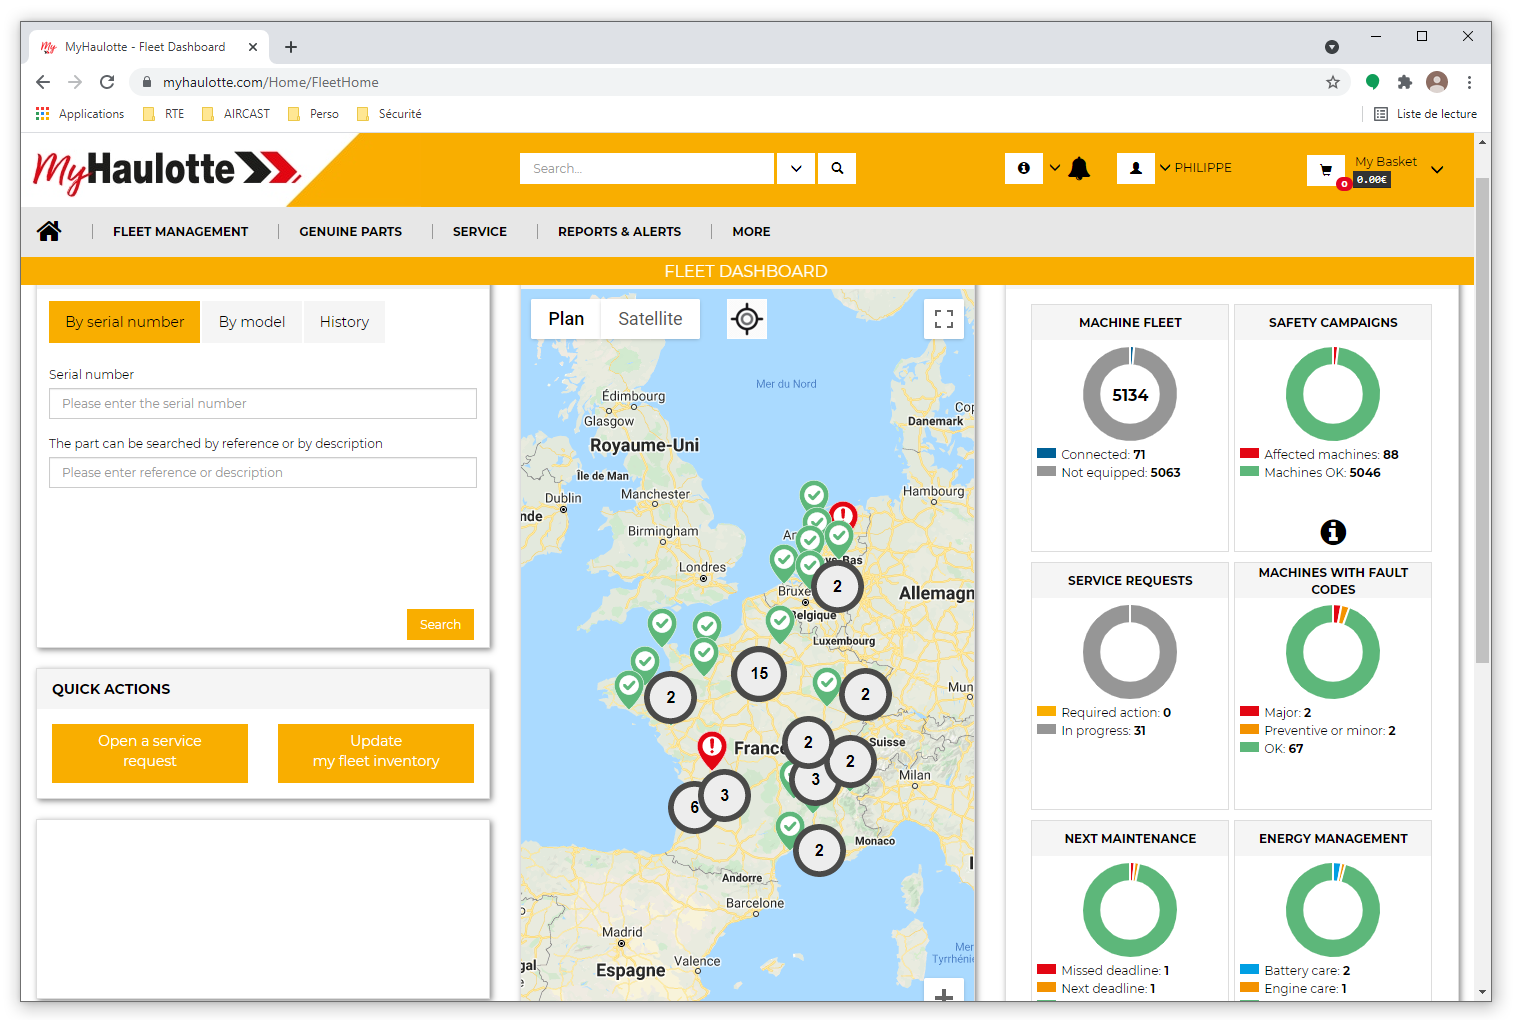The height and width of the screenshot is (1020, 1516).
Task: Click Open a service request button
Action: (x=150, y=752)
